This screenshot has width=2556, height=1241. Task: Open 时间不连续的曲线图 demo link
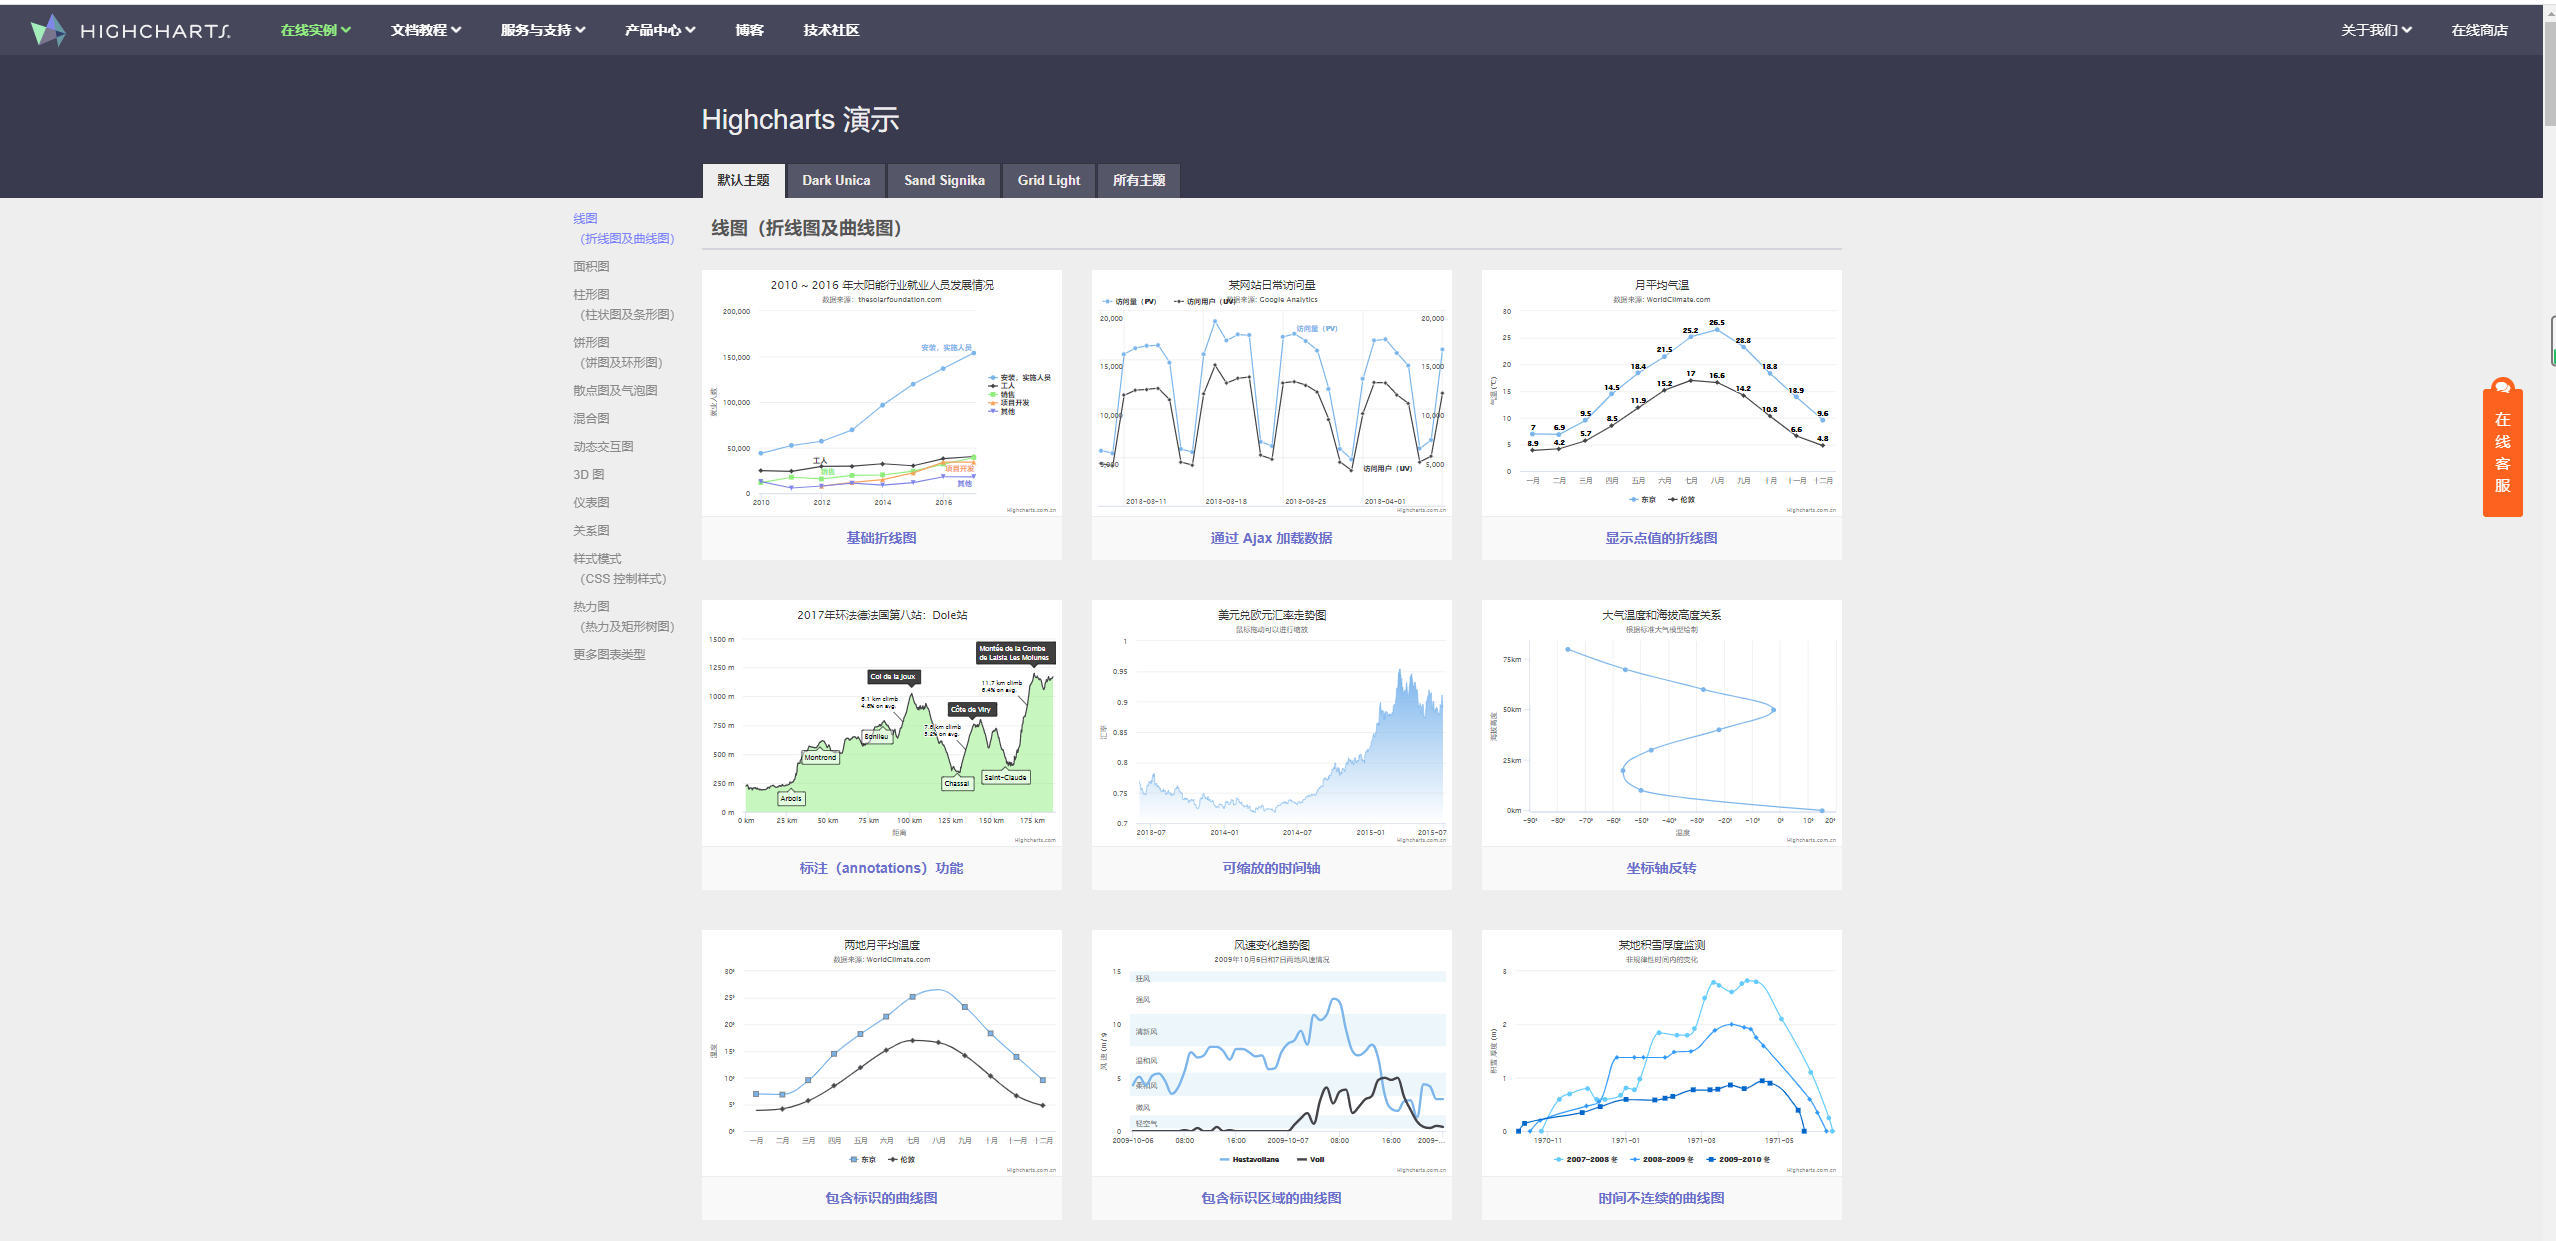(x=1661, y=1198)
